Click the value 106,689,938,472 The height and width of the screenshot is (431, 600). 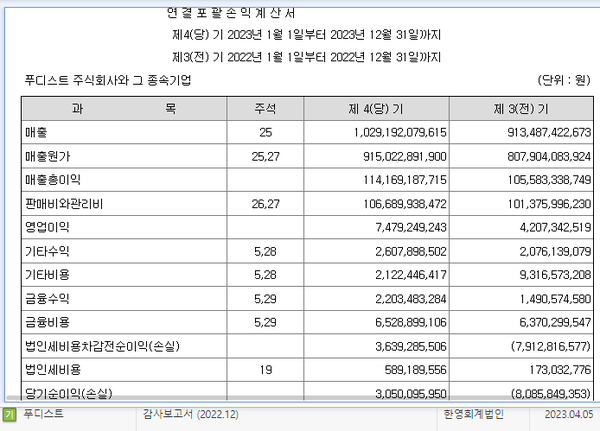pyautogui.click(x=405, y=204)
